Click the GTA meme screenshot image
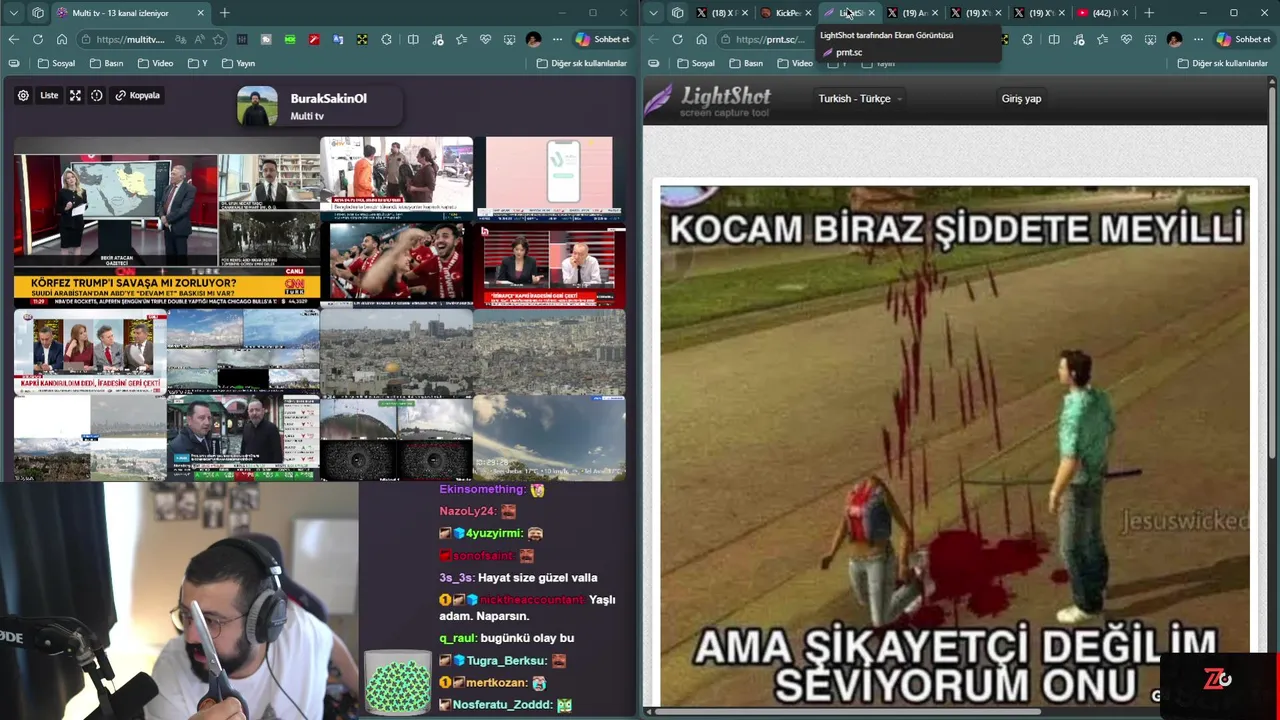The image size is (1280, 720). [x=955, y=446]
